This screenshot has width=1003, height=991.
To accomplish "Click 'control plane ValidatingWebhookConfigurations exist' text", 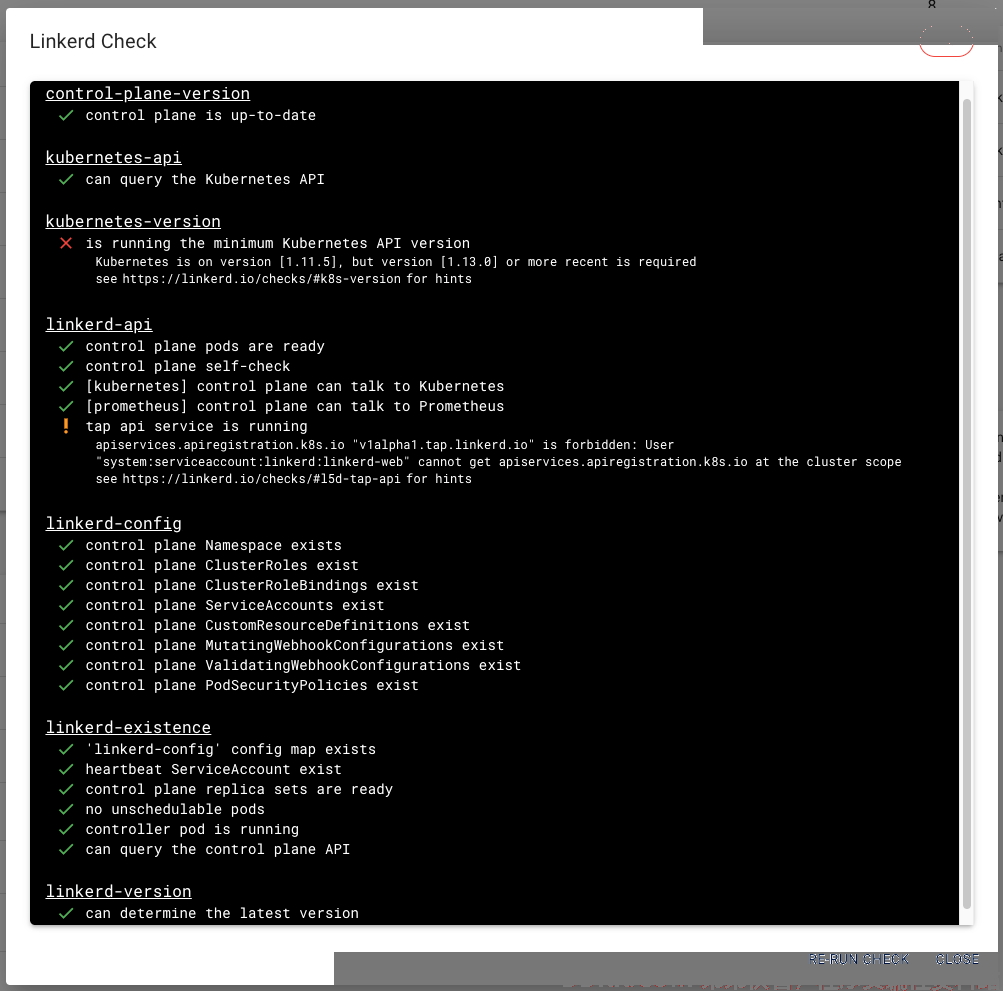I will click(303, 665).
